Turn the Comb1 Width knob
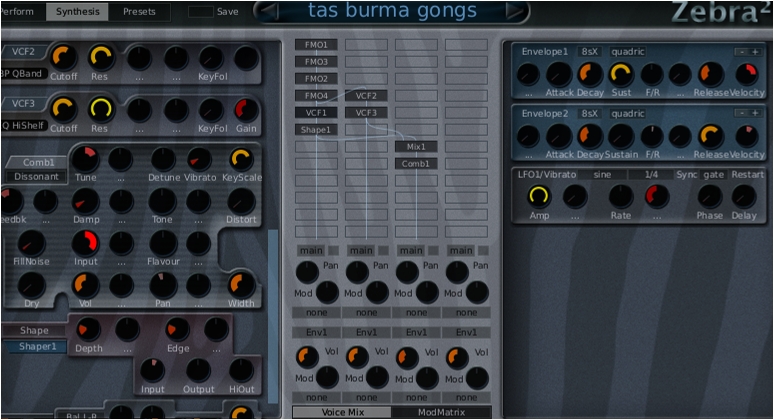This screenshot has width=774, height=420. click(241, 285)
